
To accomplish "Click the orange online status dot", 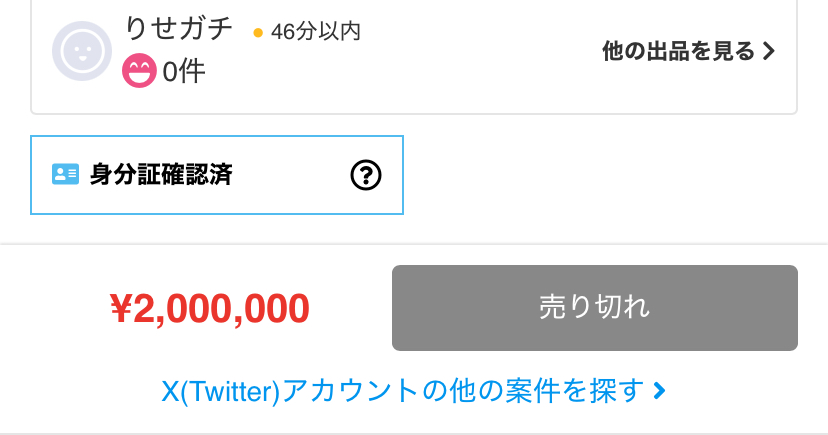I will (x=257, y=33).
